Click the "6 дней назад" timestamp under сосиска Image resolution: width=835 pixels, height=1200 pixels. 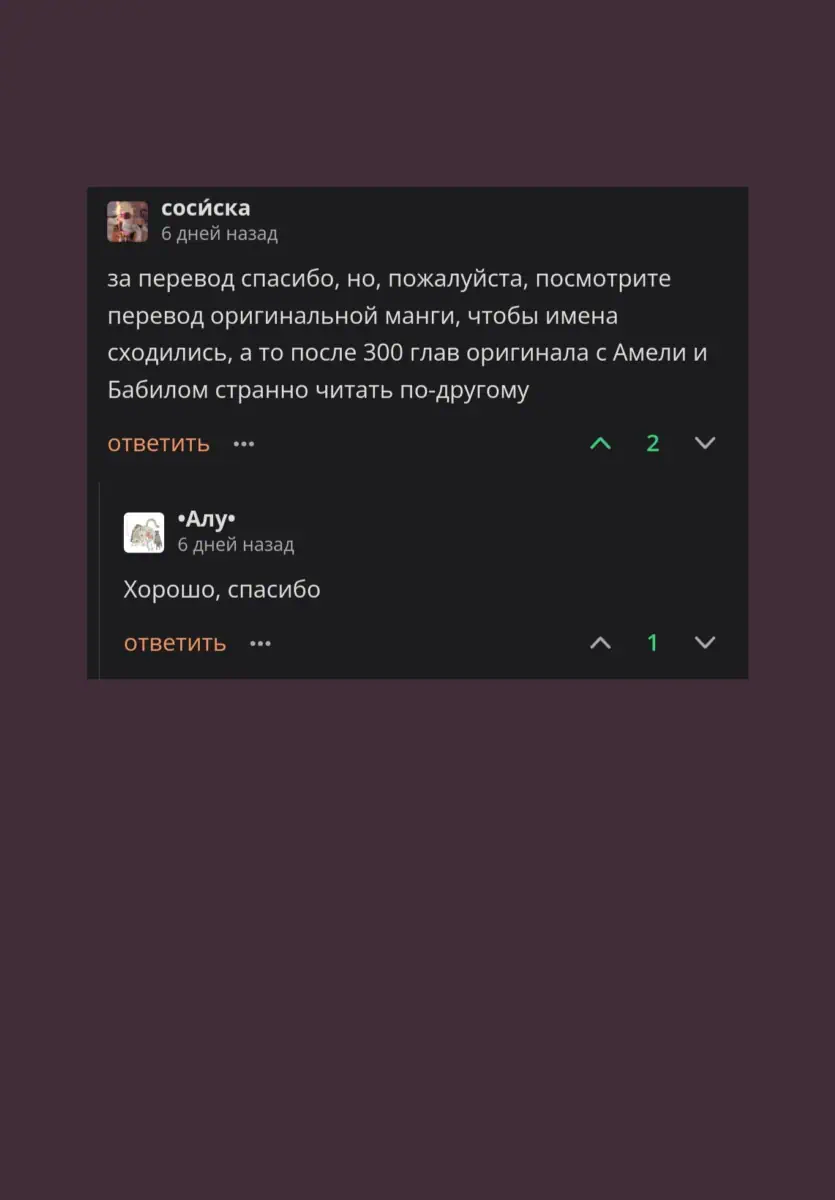point(220,234)
